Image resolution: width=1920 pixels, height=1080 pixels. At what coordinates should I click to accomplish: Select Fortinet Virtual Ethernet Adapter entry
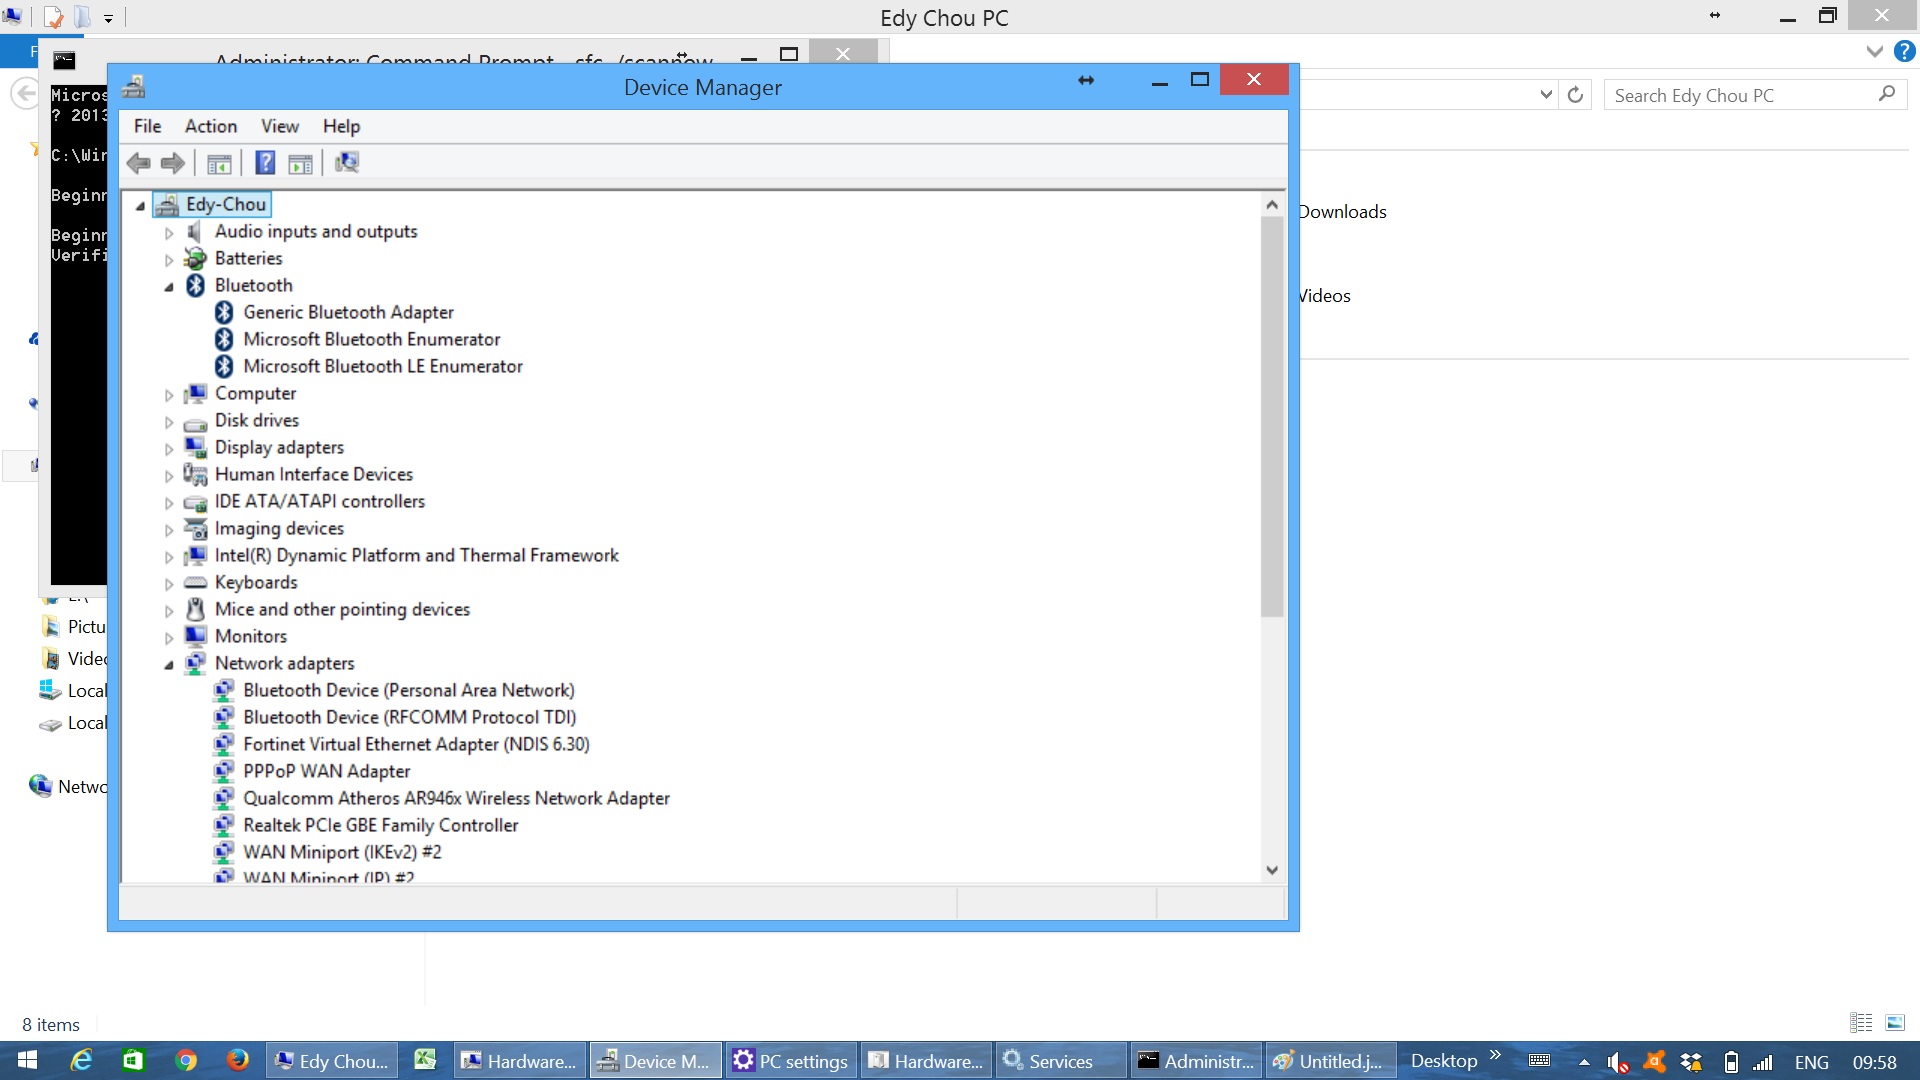click(416, 744)
